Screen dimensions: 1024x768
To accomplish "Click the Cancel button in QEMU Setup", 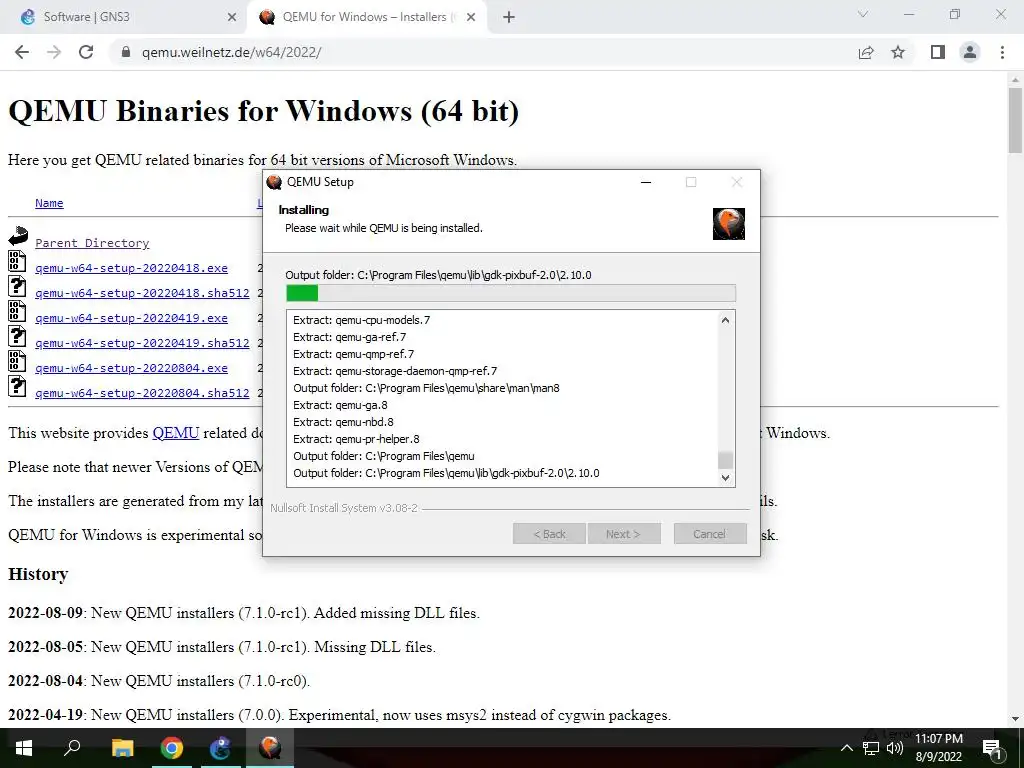I will pos(710,534).
